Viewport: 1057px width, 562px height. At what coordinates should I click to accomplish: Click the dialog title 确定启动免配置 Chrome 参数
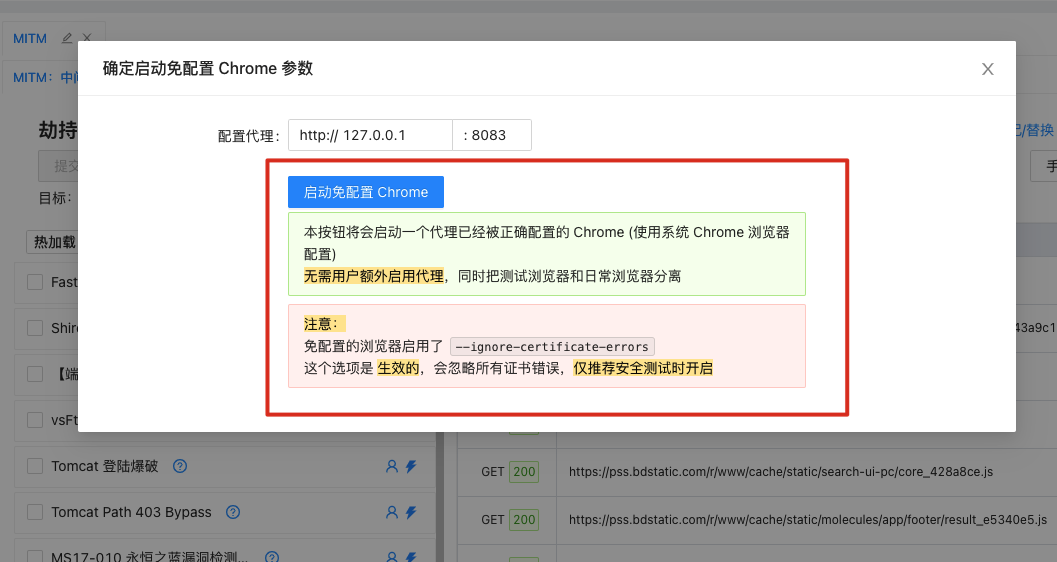click(x=208, y=69)
